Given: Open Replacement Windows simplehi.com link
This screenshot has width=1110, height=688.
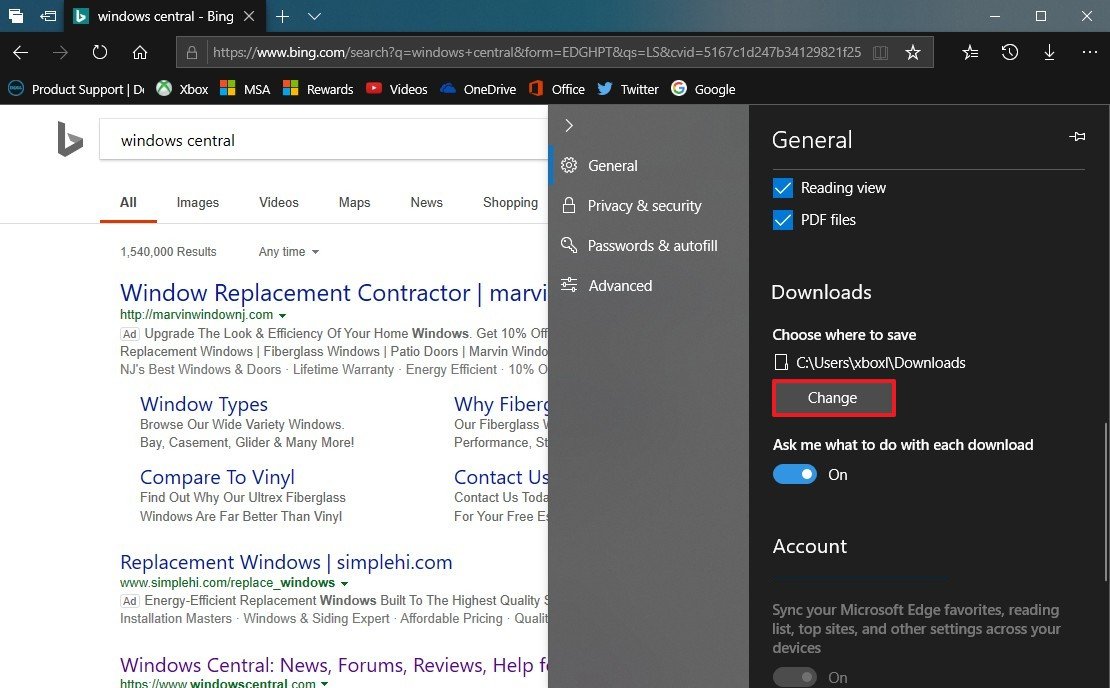Looking at the screenshot, I should pyautogui.click(x=286, y=563).
